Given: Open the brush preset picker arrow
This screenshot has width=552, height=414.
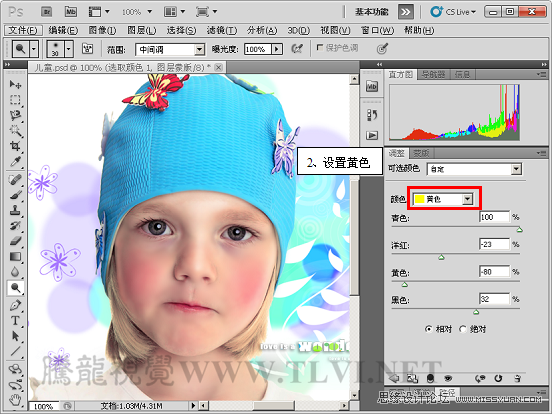Looking at the screenshot, I should pos(69,49).
